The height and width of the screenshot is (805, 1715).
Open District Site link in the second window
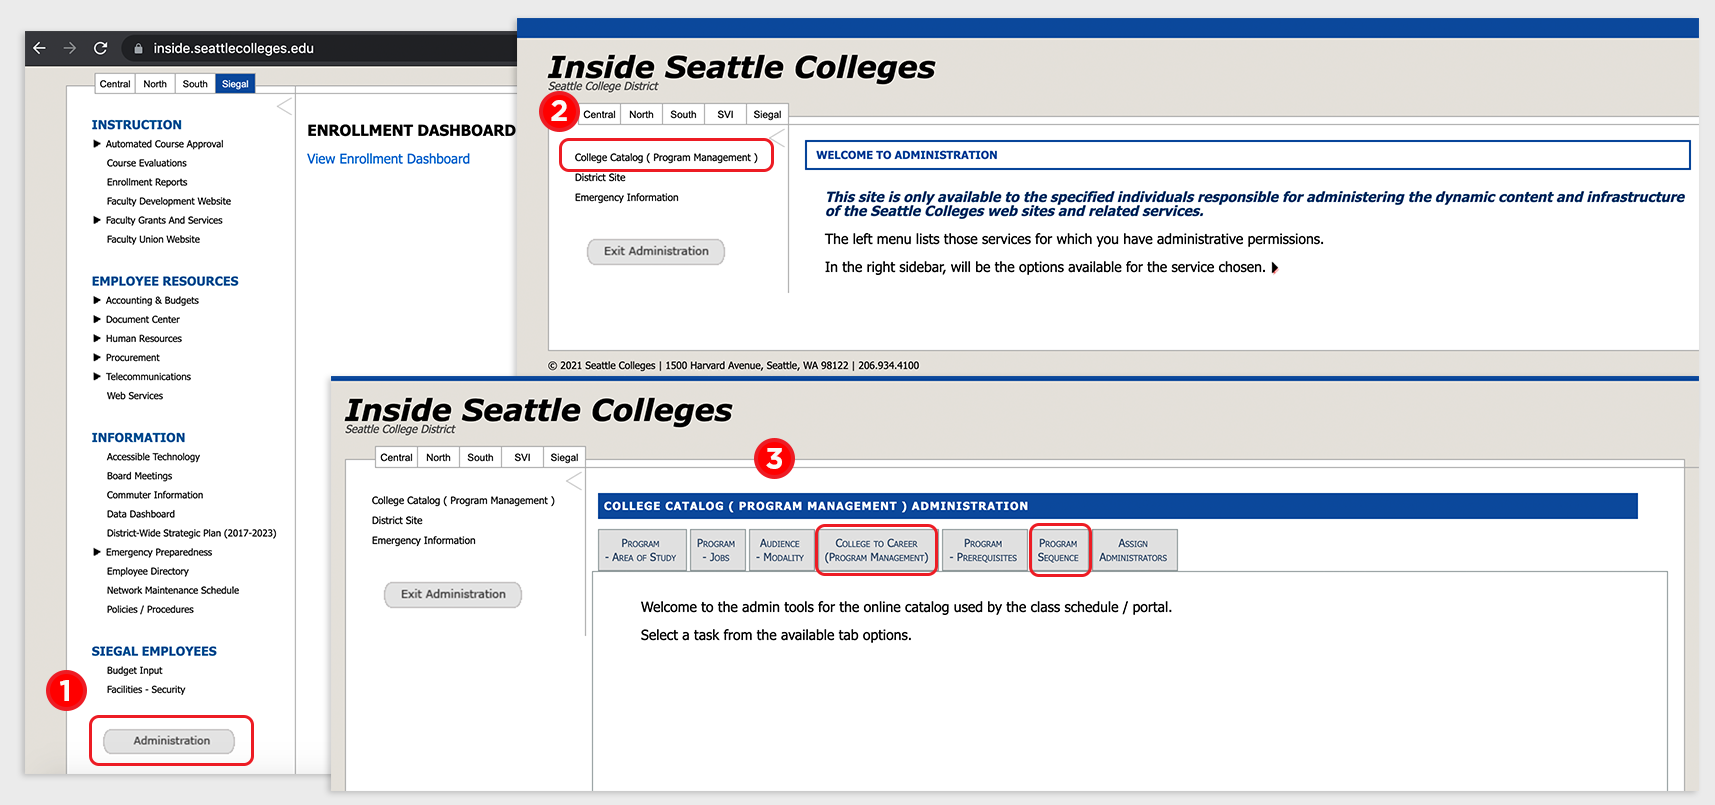[600, 177]
